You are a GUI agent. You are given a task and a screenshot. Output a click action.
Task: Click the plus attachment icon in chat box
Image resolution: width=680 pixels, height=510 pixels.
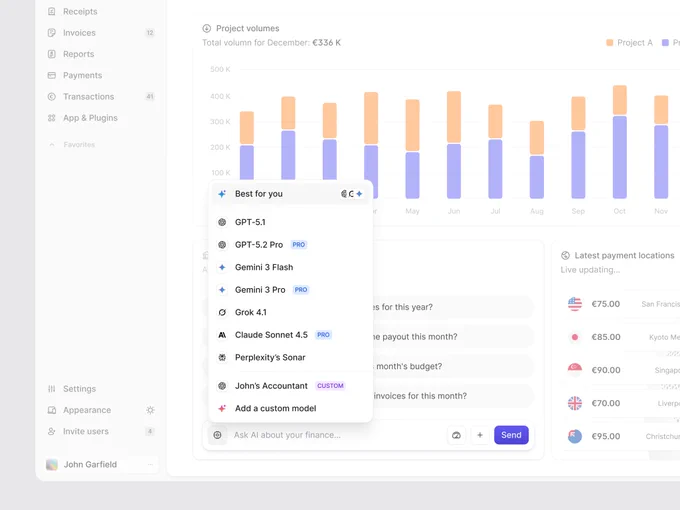click(x=480, y=435)
